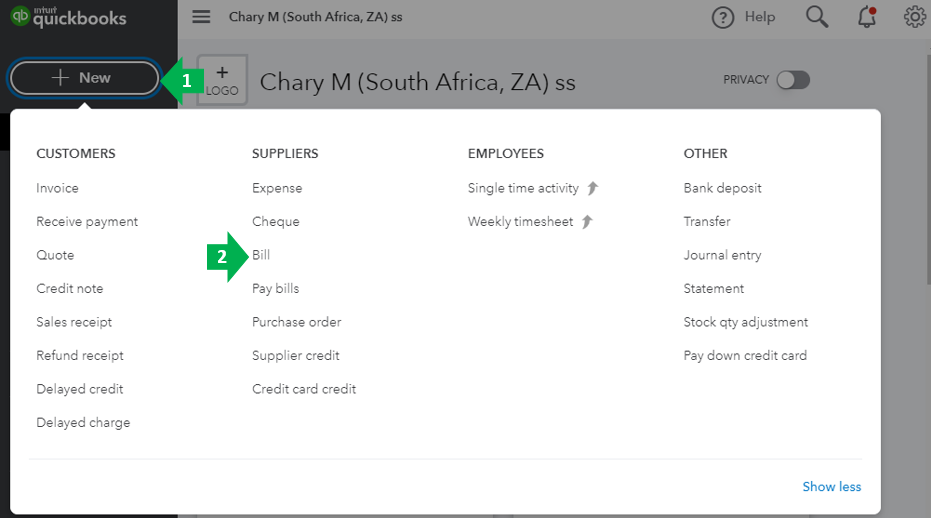Click the upgrade arrow beside Single time activity
931x518 pixels.
(x=592, y=188)
